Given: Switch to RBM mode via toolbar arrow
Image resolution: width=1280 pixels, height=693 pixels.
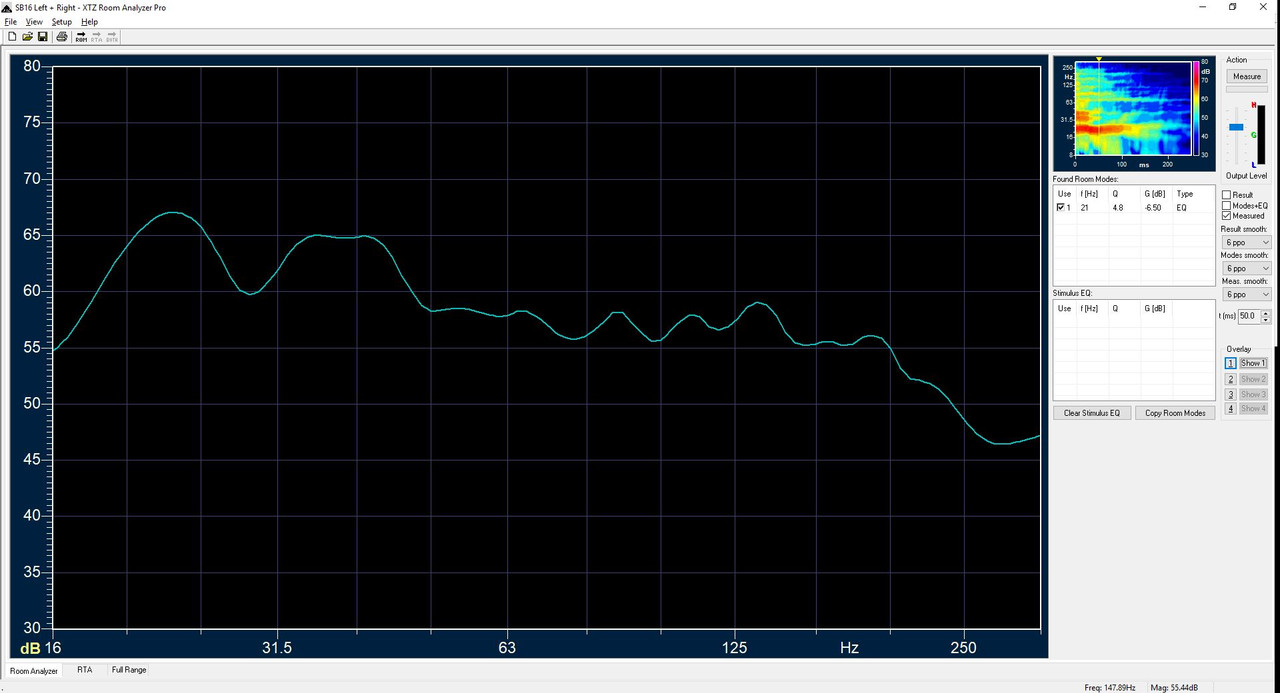Looking at the screenshot, I should coord(81,37).
